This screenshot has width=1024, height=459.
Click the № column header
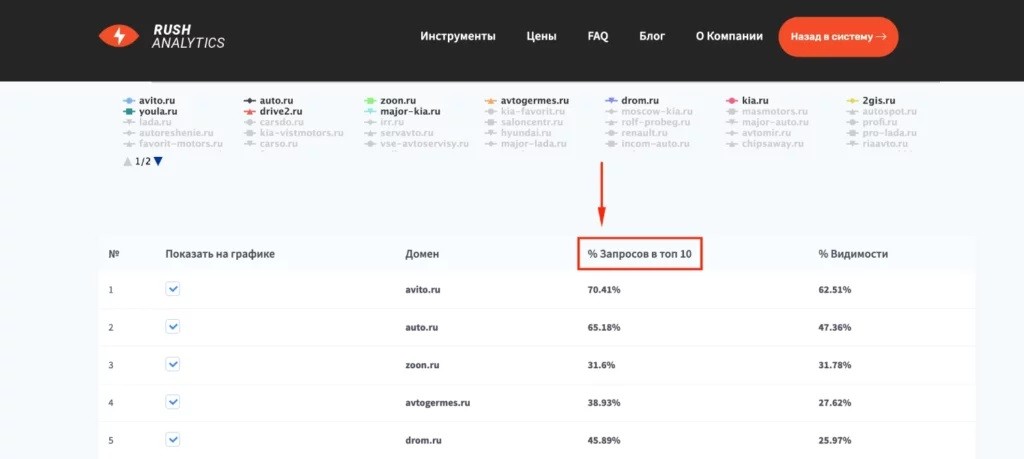(113, 254)
